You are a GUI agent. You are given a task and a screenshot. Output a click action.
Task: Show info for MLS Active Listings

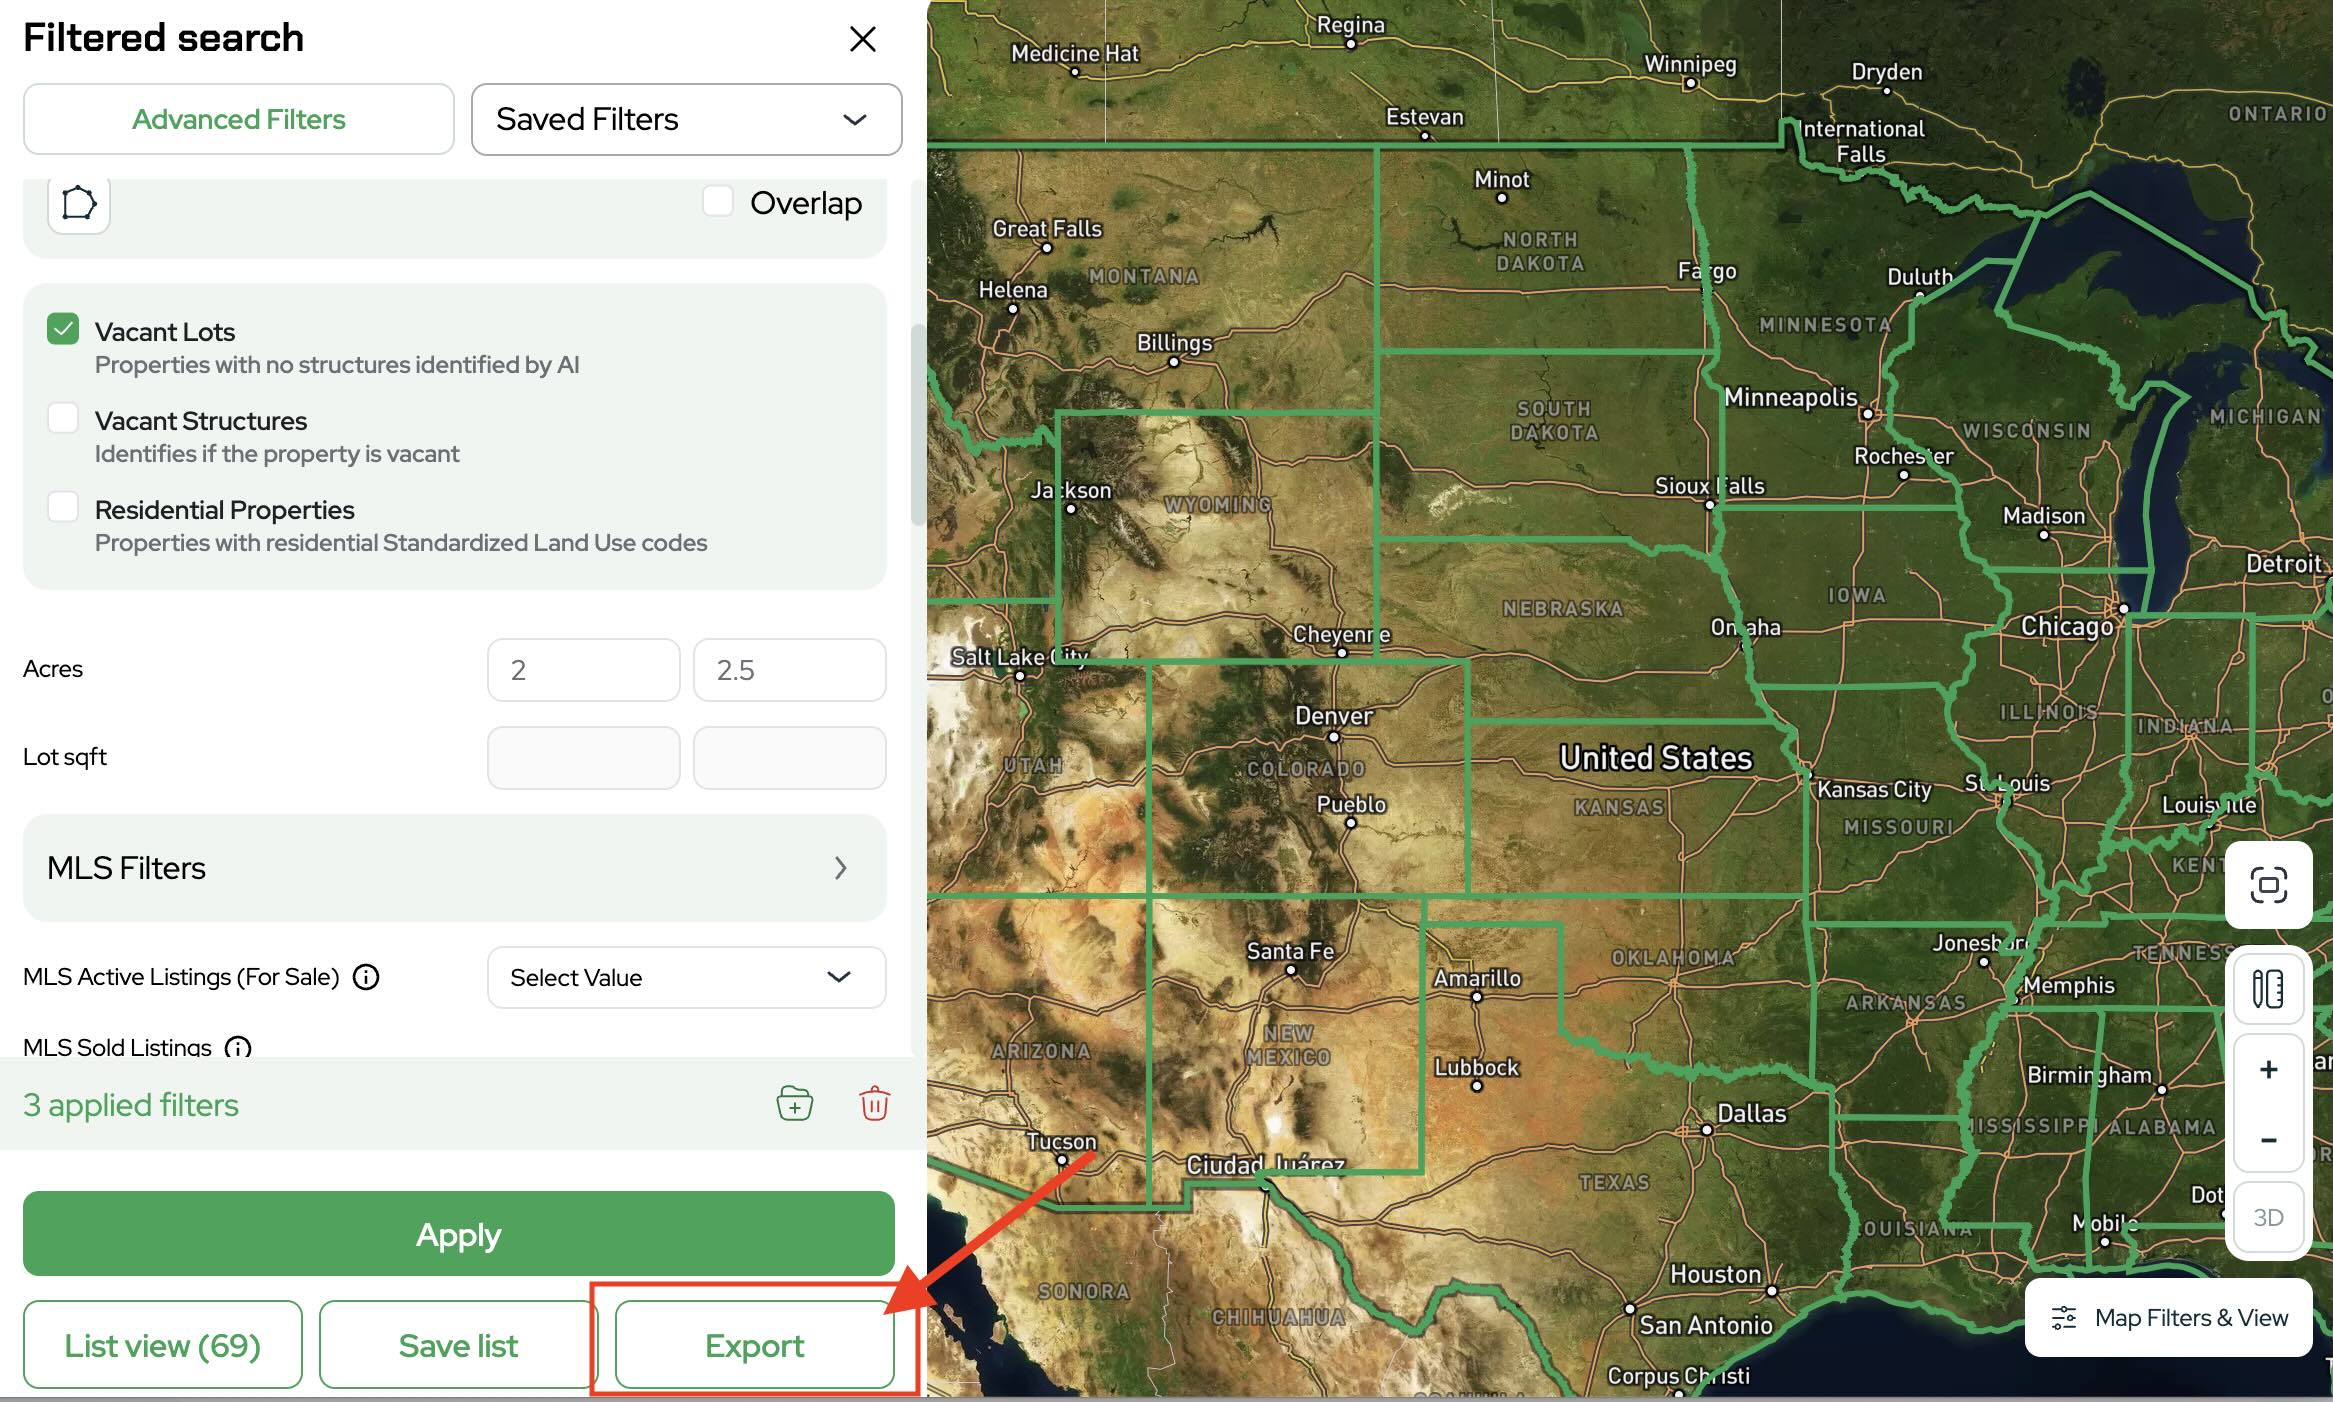click(366, 977)
